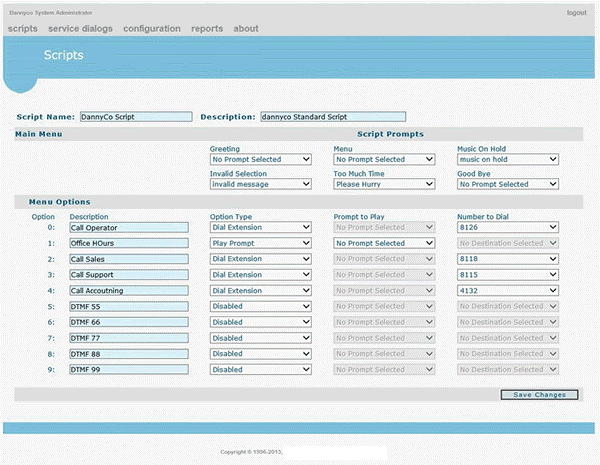Screen dimensions: 600x465
Task: Open the scripts menu
Action: click(23, 29)
